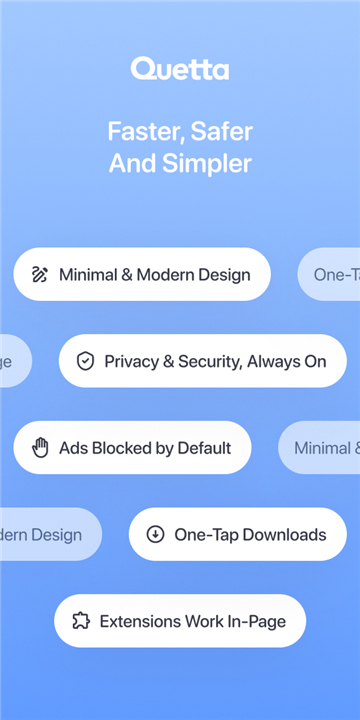Click the 'Faster, Safer' headline line
This screenshot has height=720, width=360.
(x=180, y=132)
